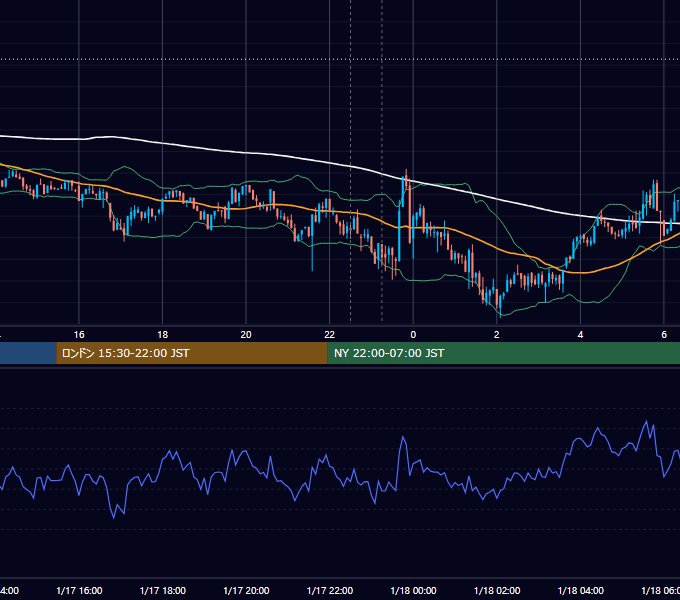The width and height of the screenshot is (680, 600).
Task: Click the blue session bar before ロンドン
Action: [x=28, y=353]
